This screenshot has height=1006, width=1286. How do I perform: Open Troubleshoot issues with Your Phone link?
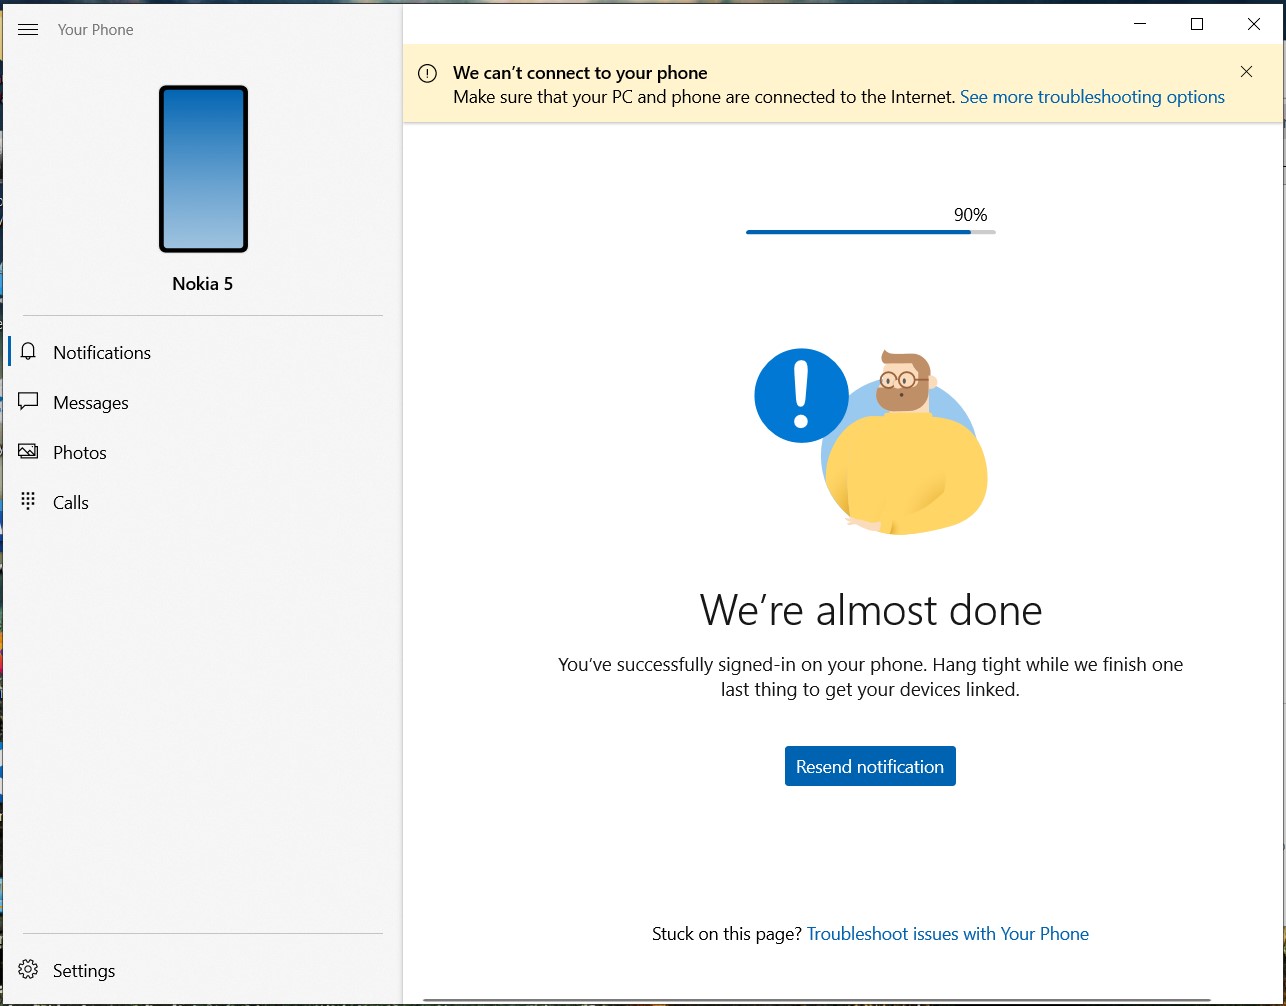tap(948, 934)
